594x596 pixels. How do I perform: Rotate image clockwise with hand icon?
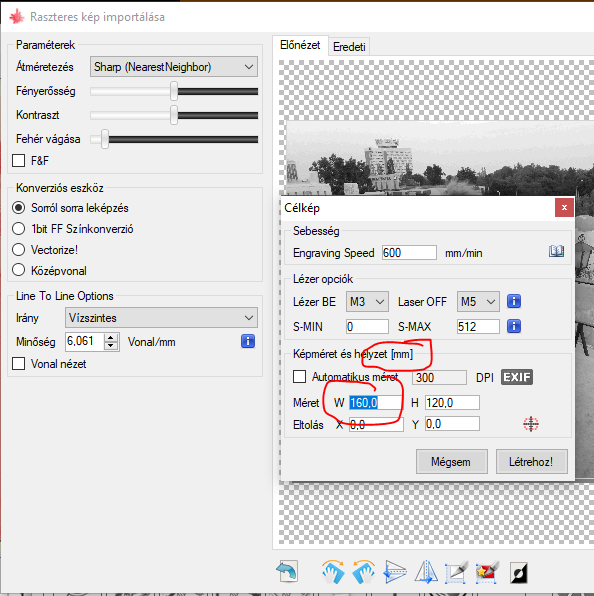[x=333, y=571]
